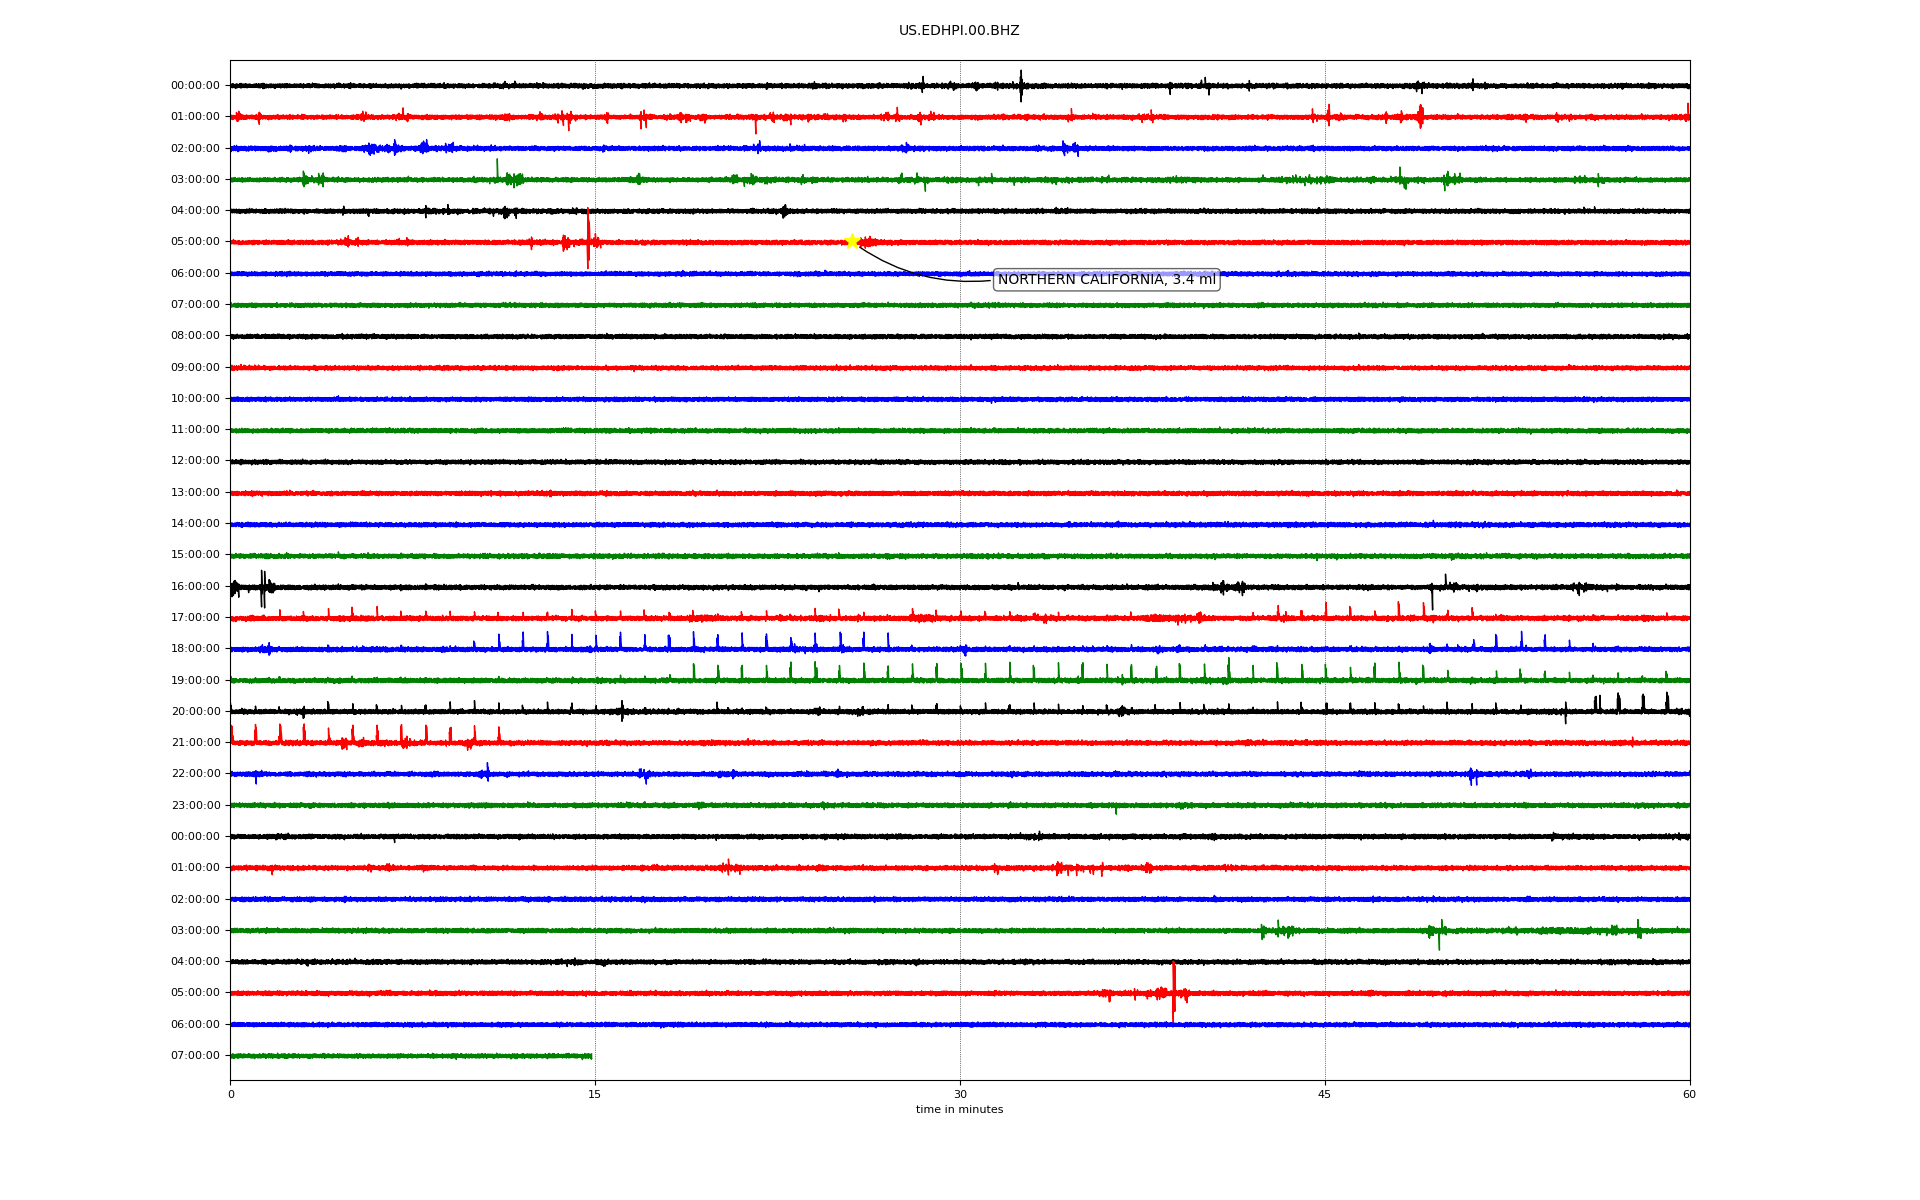
Task: Click the 16:00:00 row time label
Action: coord(195,587)
